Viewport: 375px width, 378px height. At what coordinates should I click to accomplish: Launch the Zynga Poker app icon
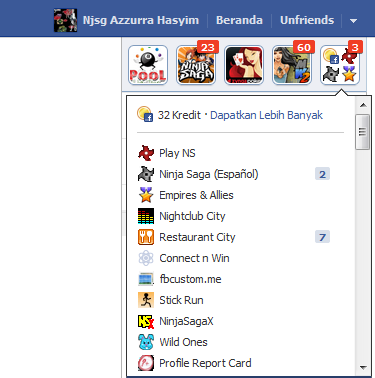point(244,65)
